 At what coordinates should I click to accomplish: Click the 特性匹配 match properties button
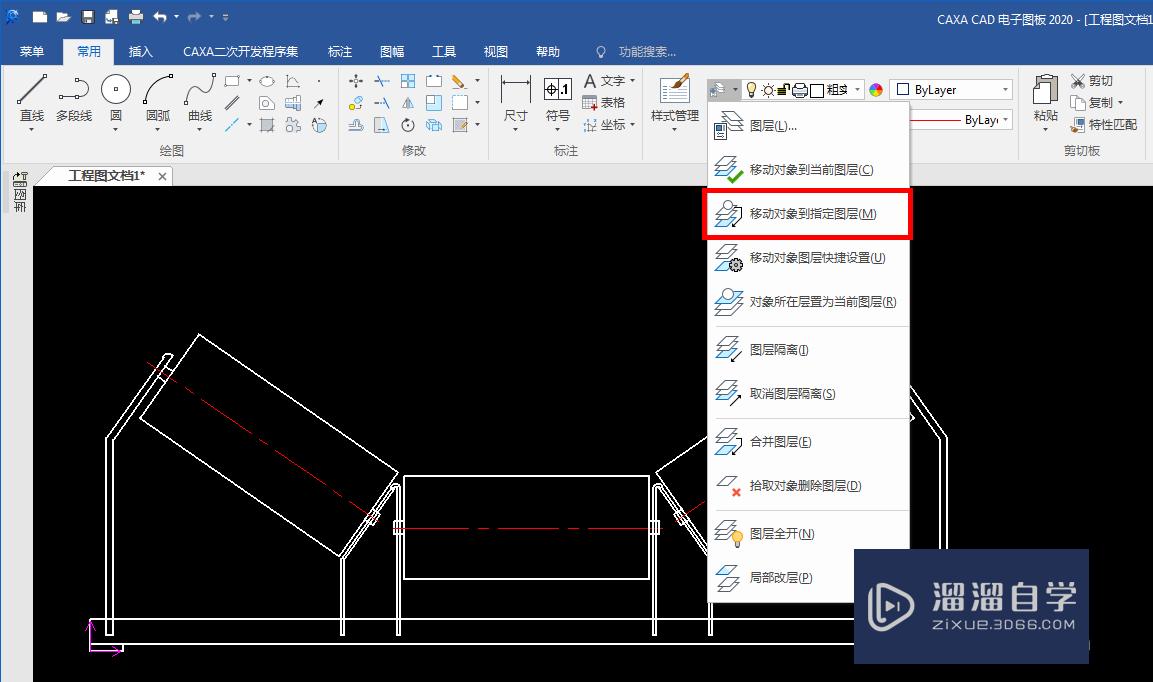pos(1104,125)
